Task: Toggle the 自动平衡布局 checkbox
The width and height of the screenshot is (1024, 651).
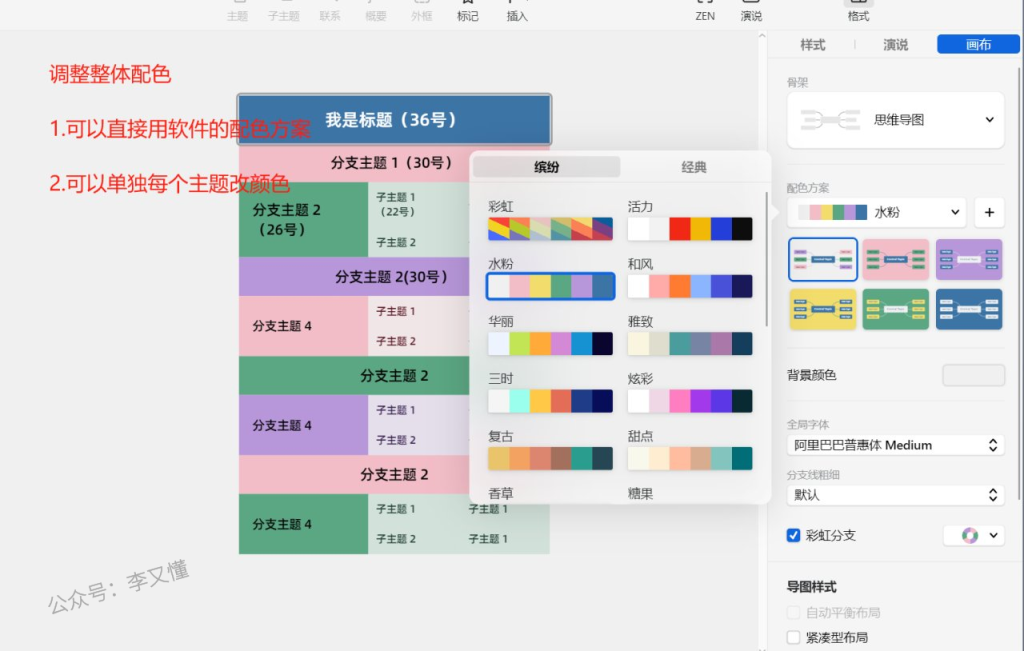Action: [x=794, y=612]
